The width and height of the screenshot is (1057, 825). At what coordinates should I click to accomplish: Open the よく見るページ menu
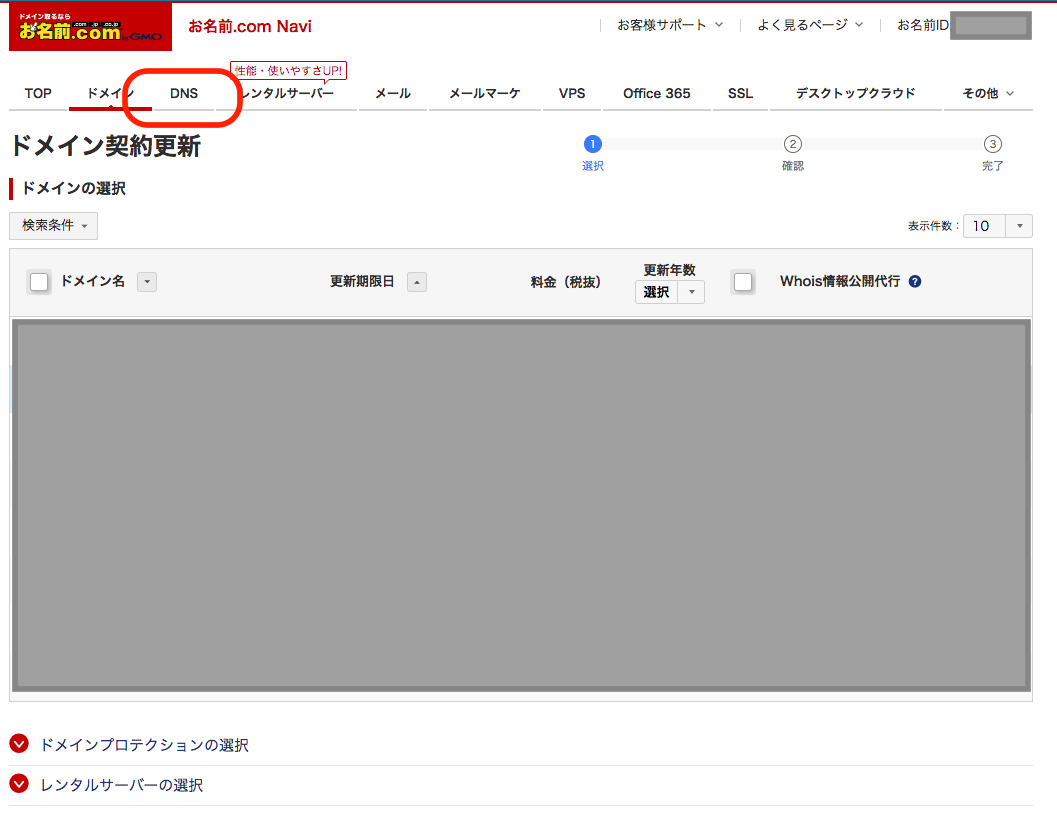click(810, 25)
